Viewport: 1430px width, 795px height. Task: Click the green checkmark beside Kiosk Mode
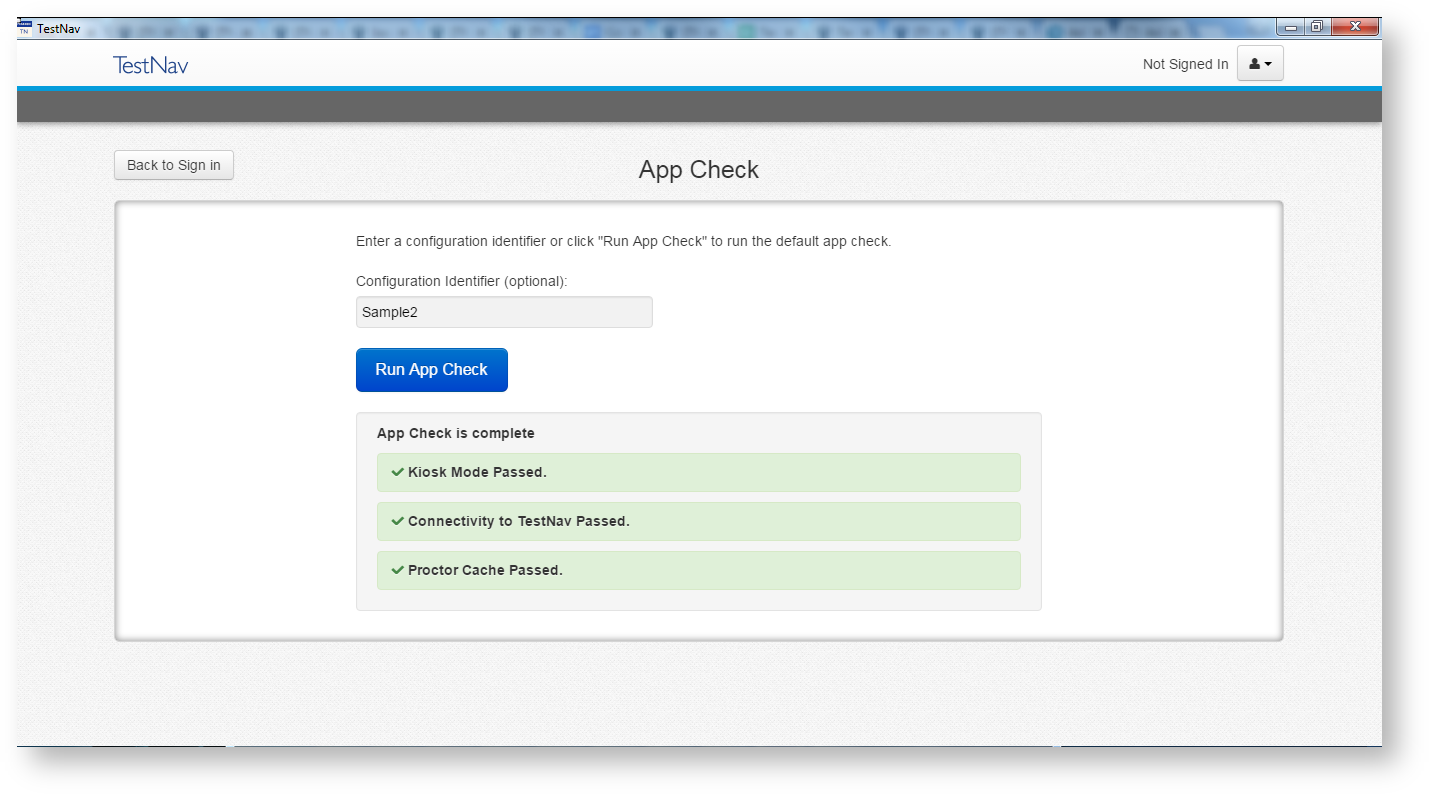tap(397, 472)
